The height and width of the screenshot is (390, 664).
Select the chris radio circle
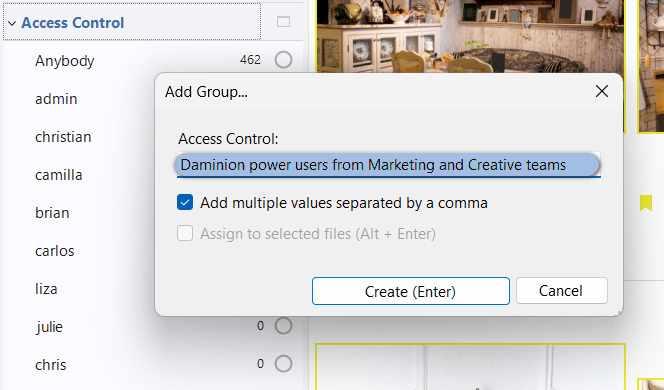[x=283, y=364]
